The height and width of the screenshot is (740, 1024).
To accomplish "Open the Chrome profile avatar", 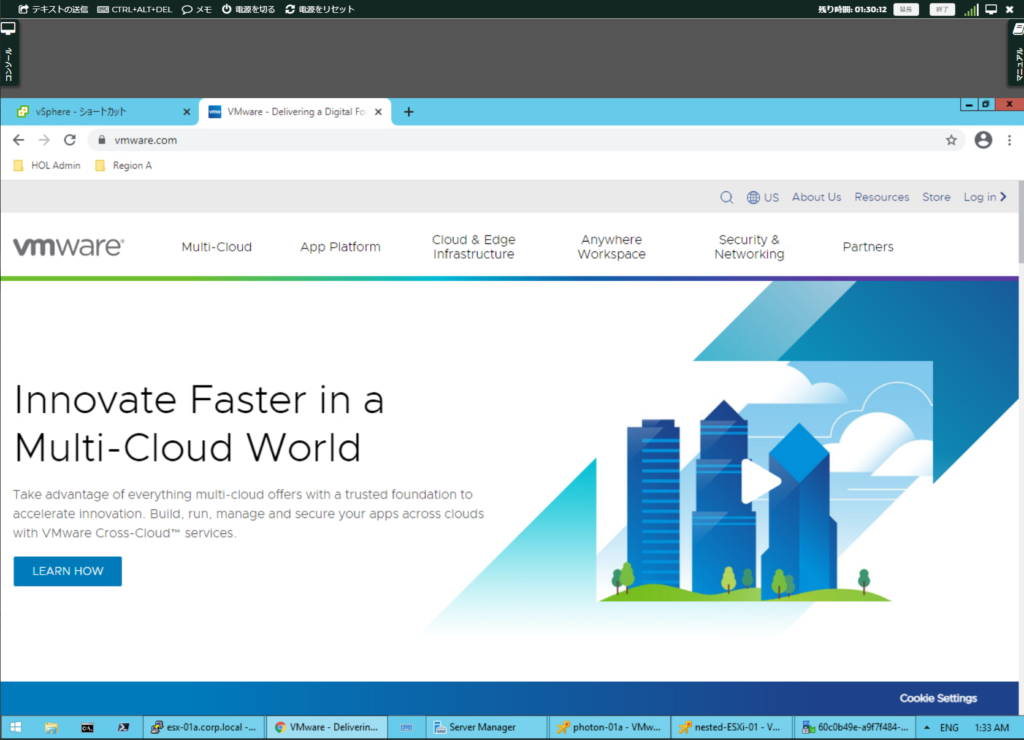I will click(982, 140).
